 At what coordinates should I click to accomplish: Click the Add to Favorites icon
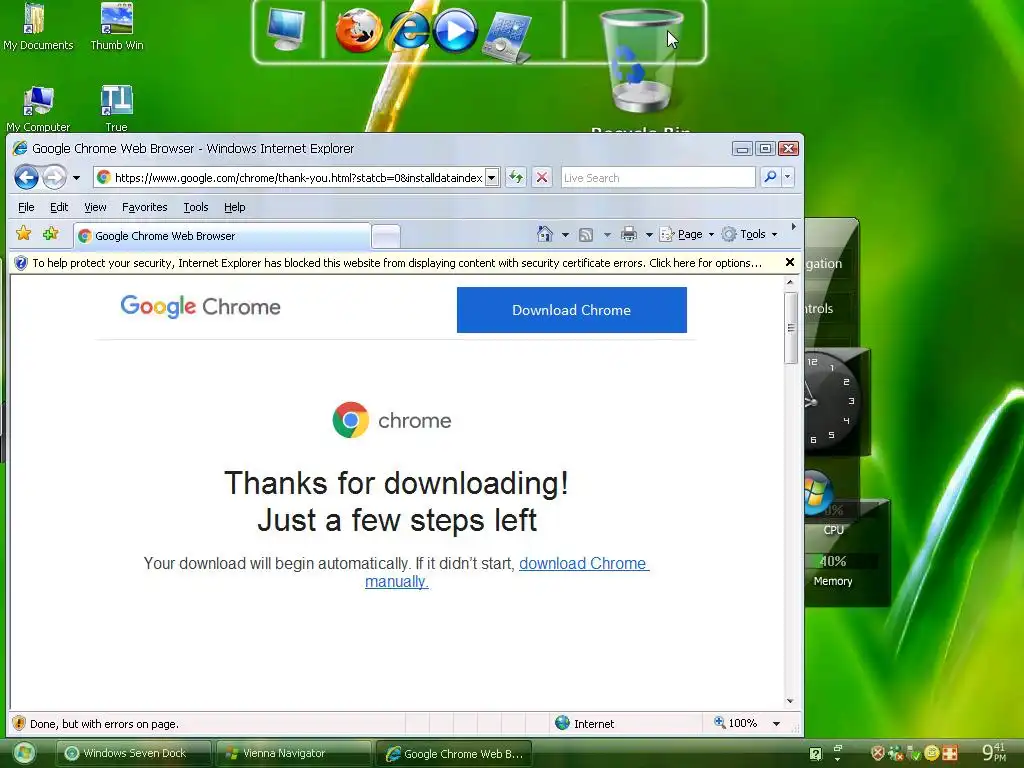tap(50, 234)
